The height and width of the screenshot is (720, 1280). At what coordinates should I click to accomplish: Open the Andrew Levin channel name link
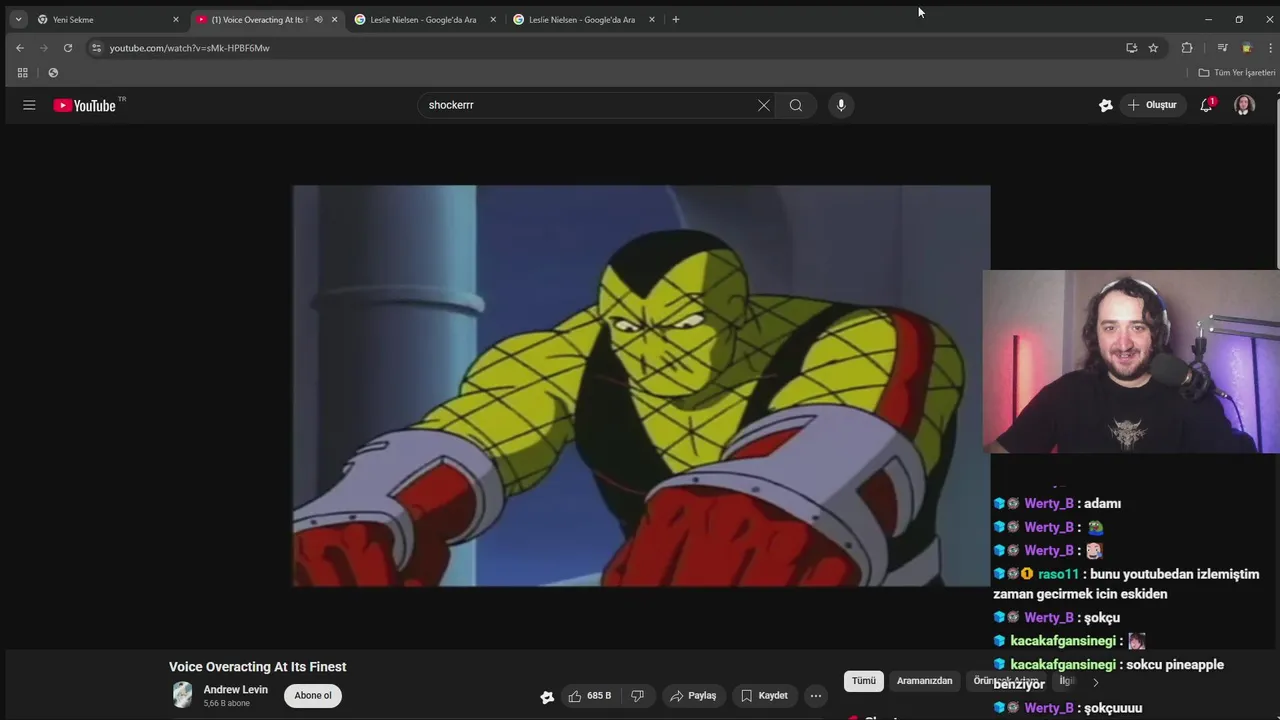pos(236,690)
